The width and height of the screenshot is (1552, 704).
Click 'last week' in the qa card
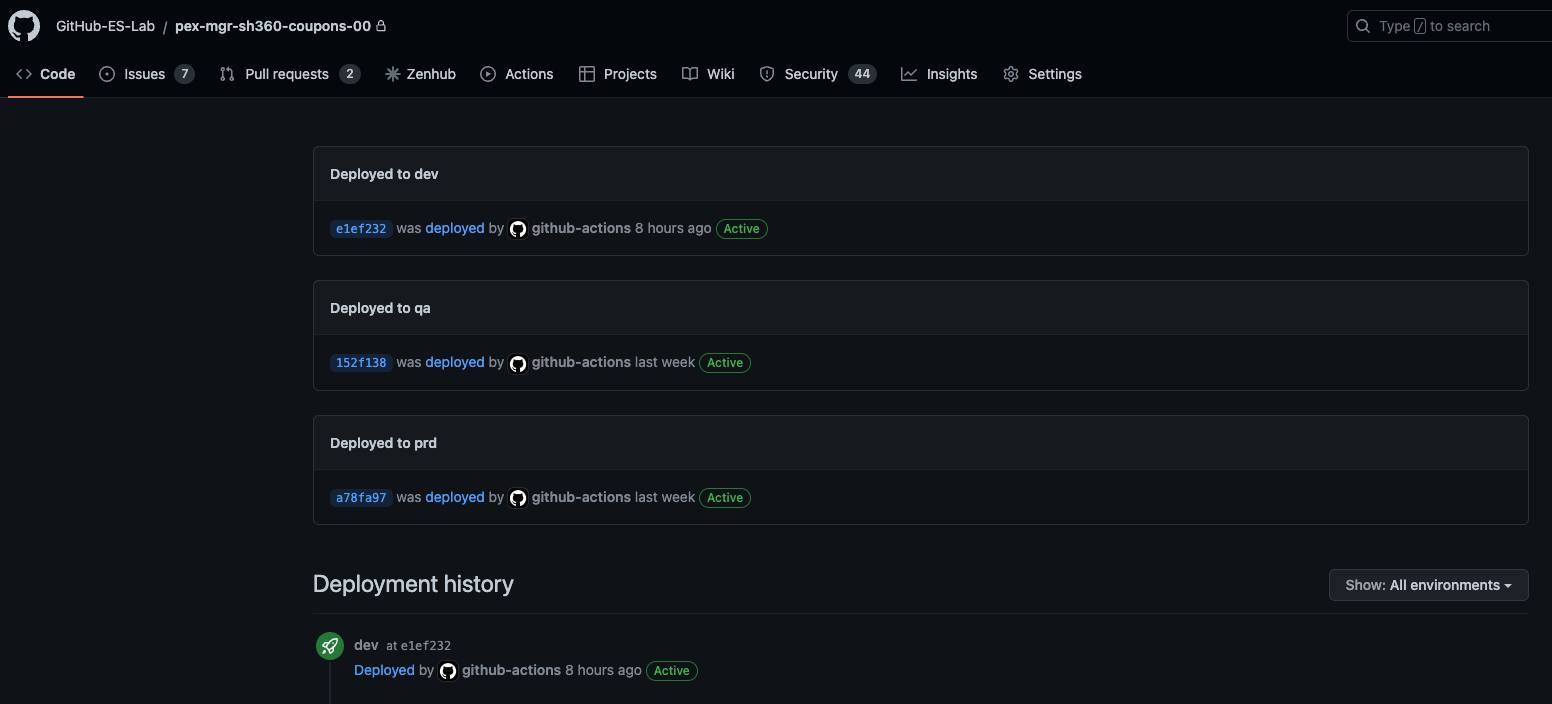pos(665,362)
